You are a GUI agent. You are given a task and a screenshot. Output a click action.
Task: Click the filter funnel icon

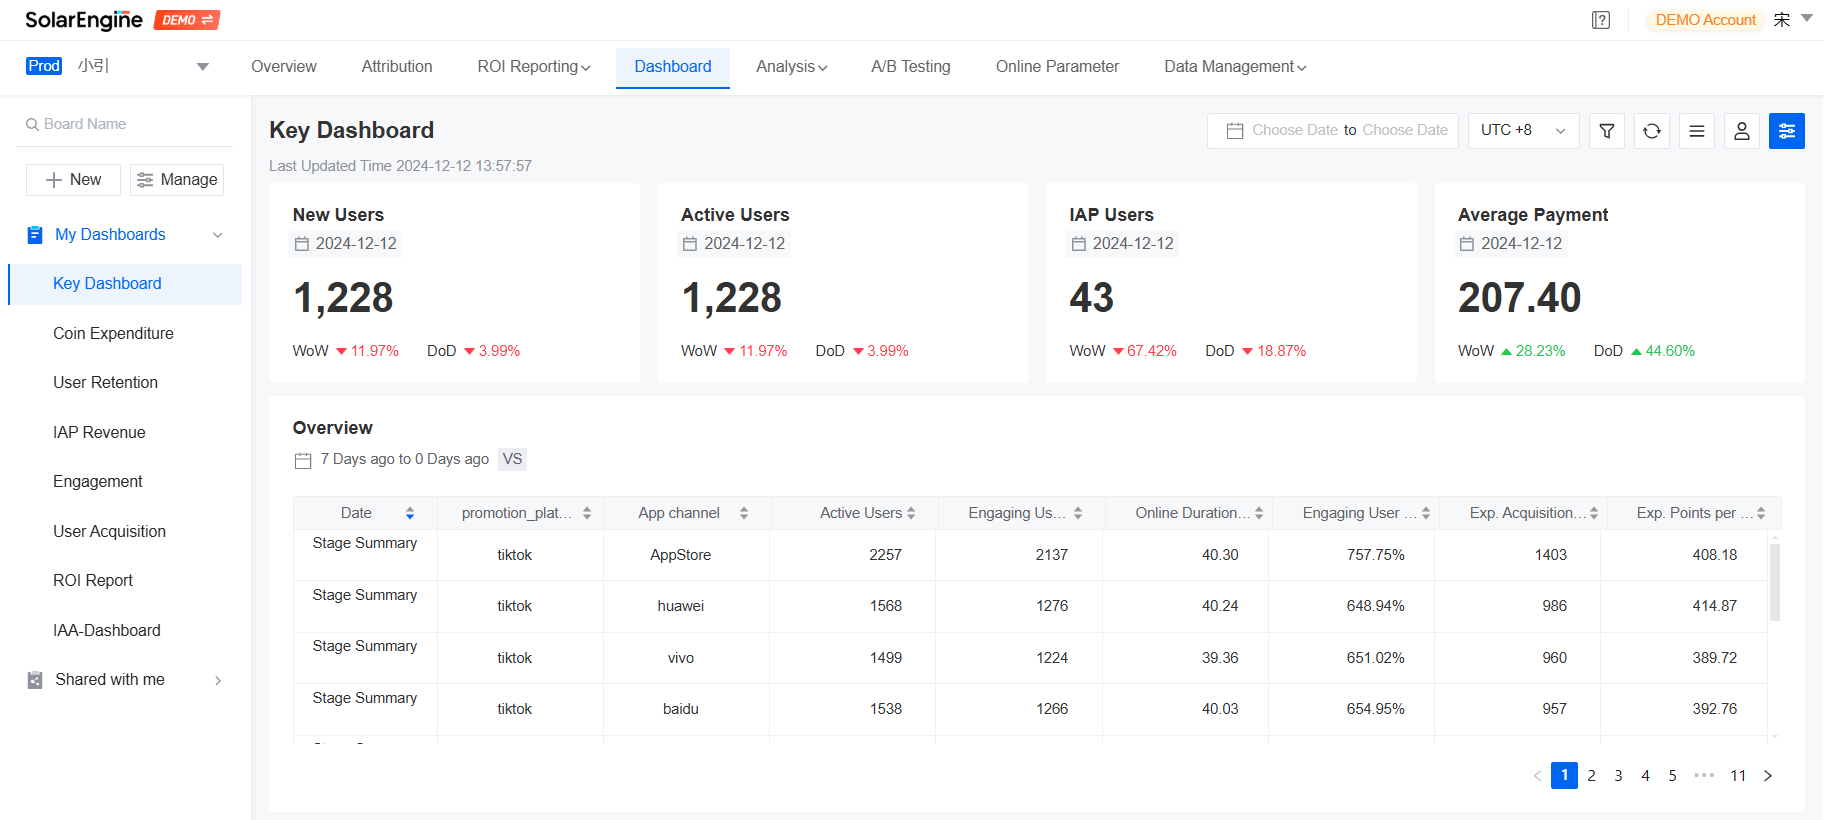(1607, 131)
